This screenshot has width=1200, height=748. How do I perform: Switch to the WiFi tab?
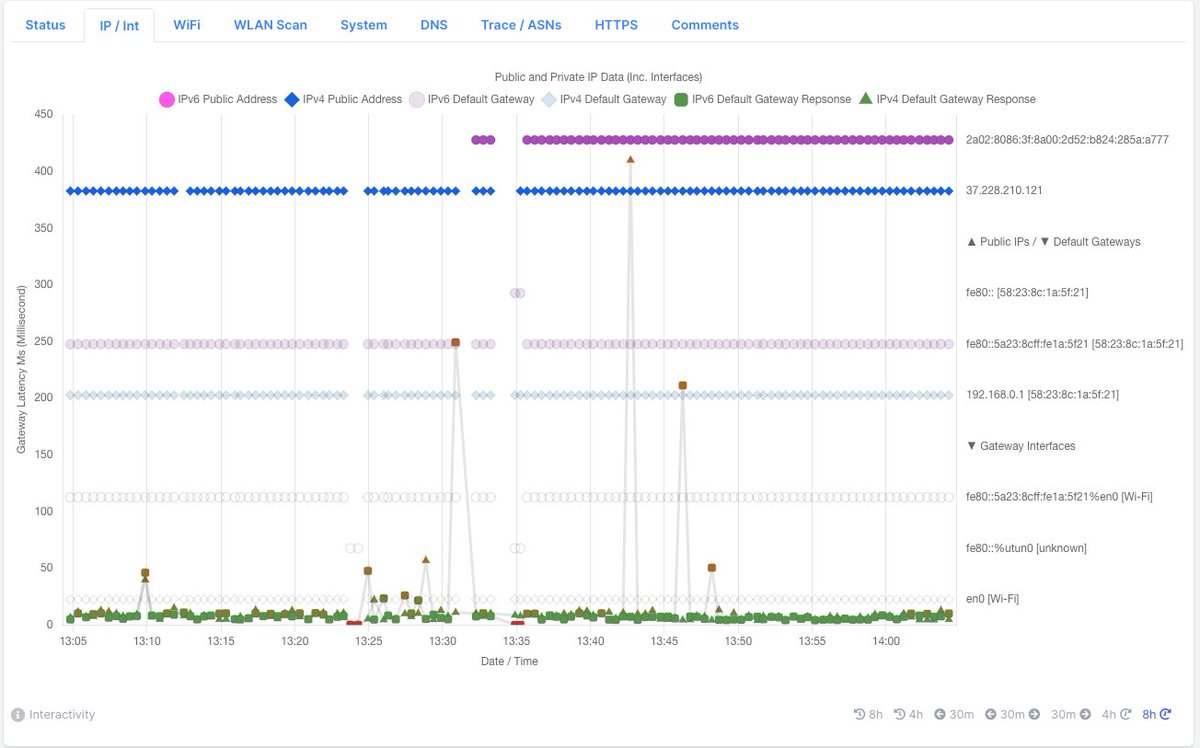point(186,25)
